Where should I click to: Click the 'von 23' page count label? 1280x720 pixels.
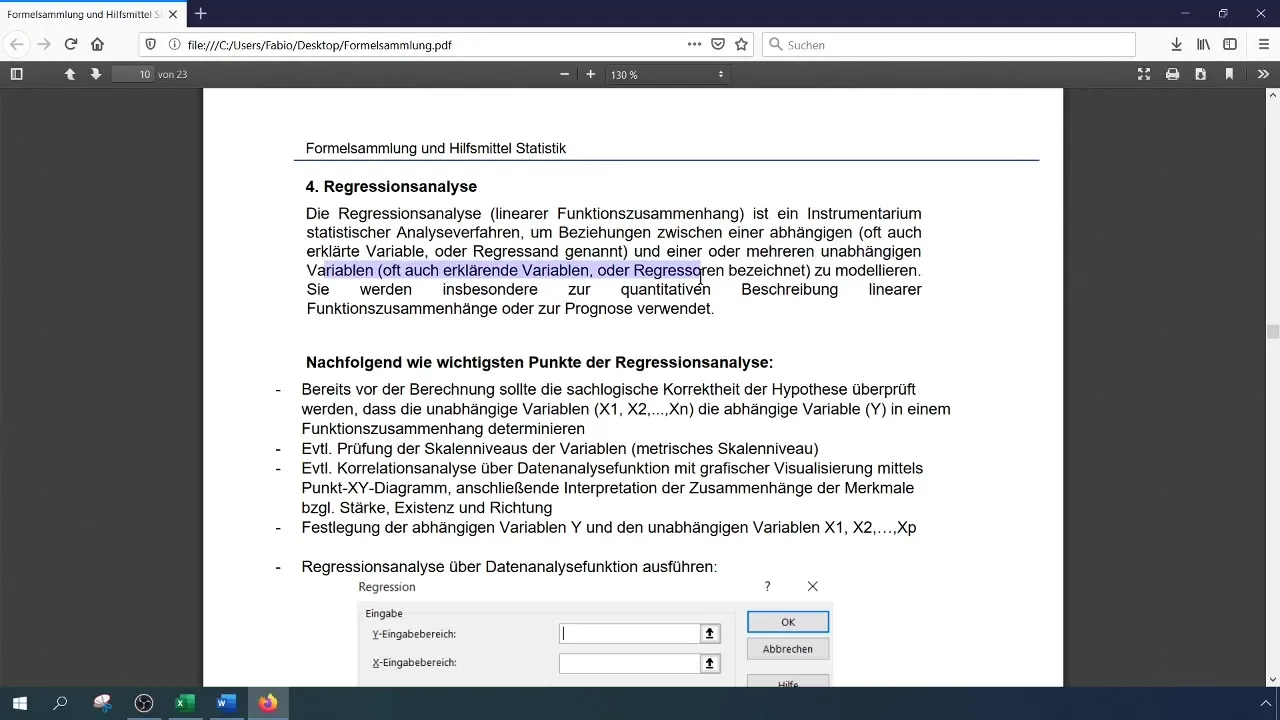[172, 75]
